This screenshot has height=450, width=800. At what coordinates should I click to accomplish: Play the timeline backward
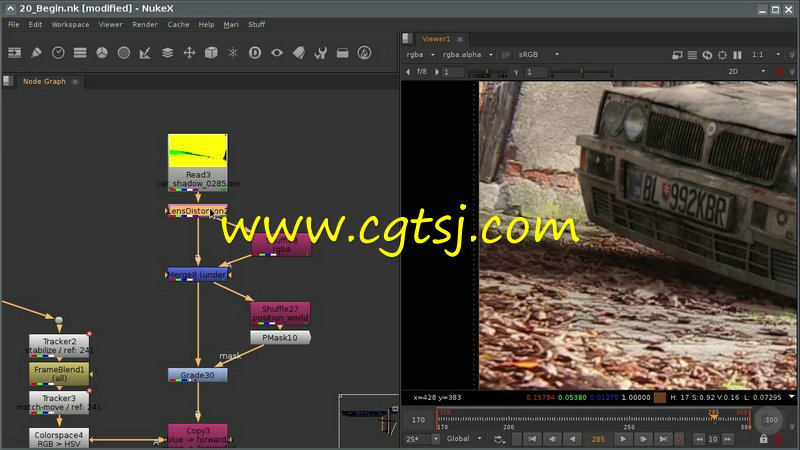point(573,439)
